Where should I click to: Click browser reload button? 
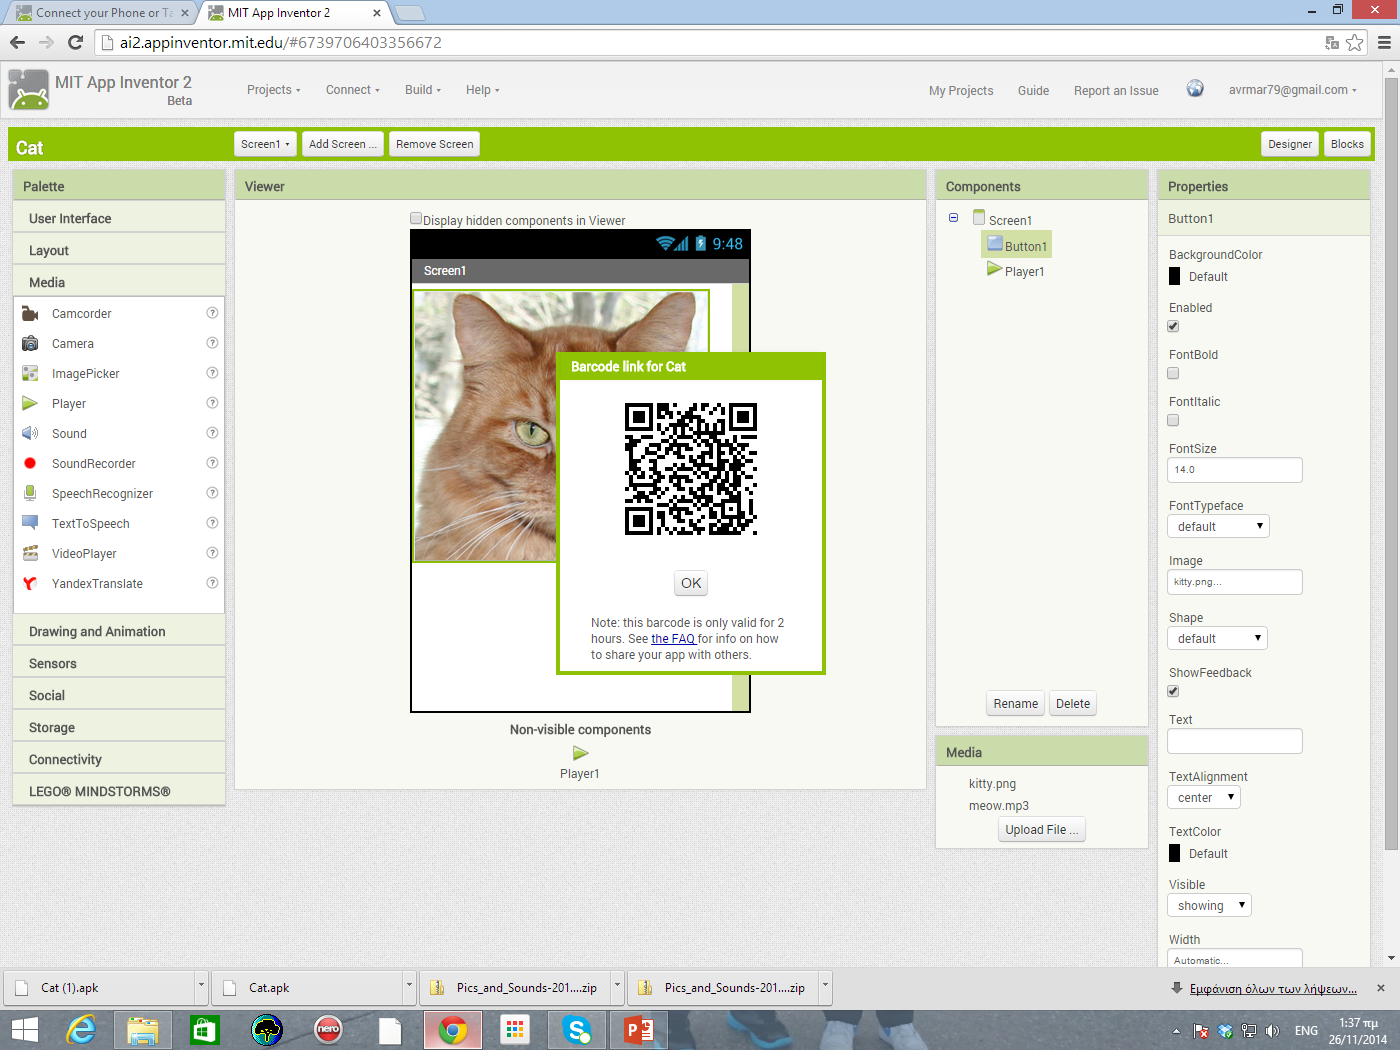click(75, 42)
